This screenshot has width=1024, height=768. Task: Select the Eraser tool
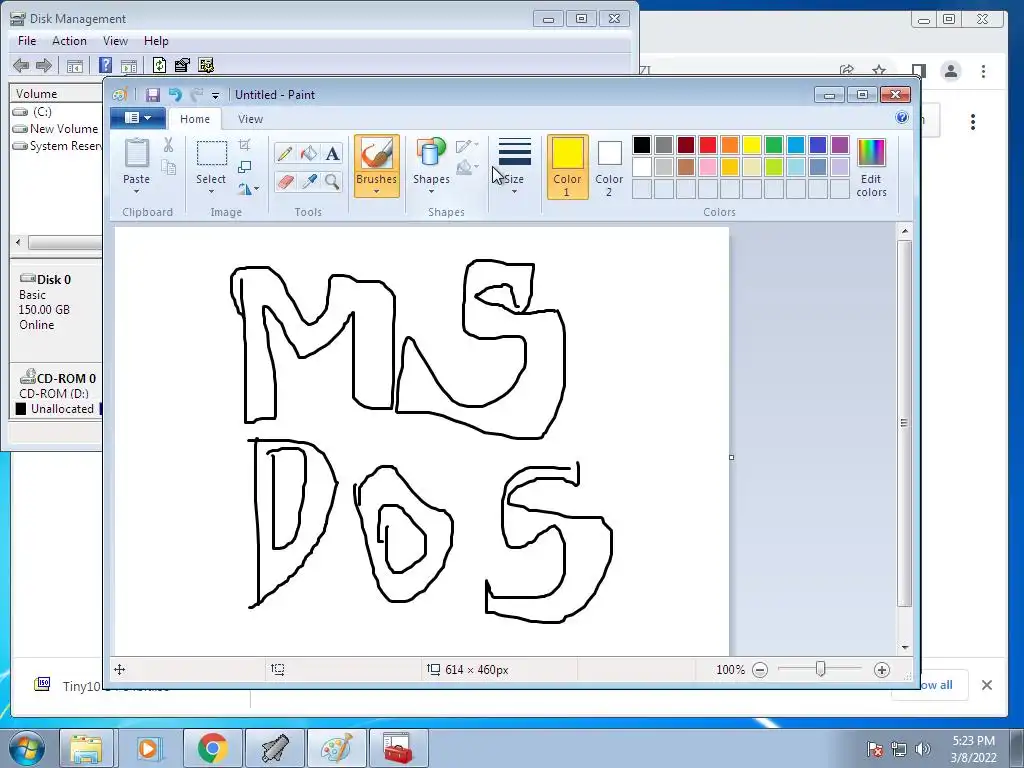coord(285,181)
